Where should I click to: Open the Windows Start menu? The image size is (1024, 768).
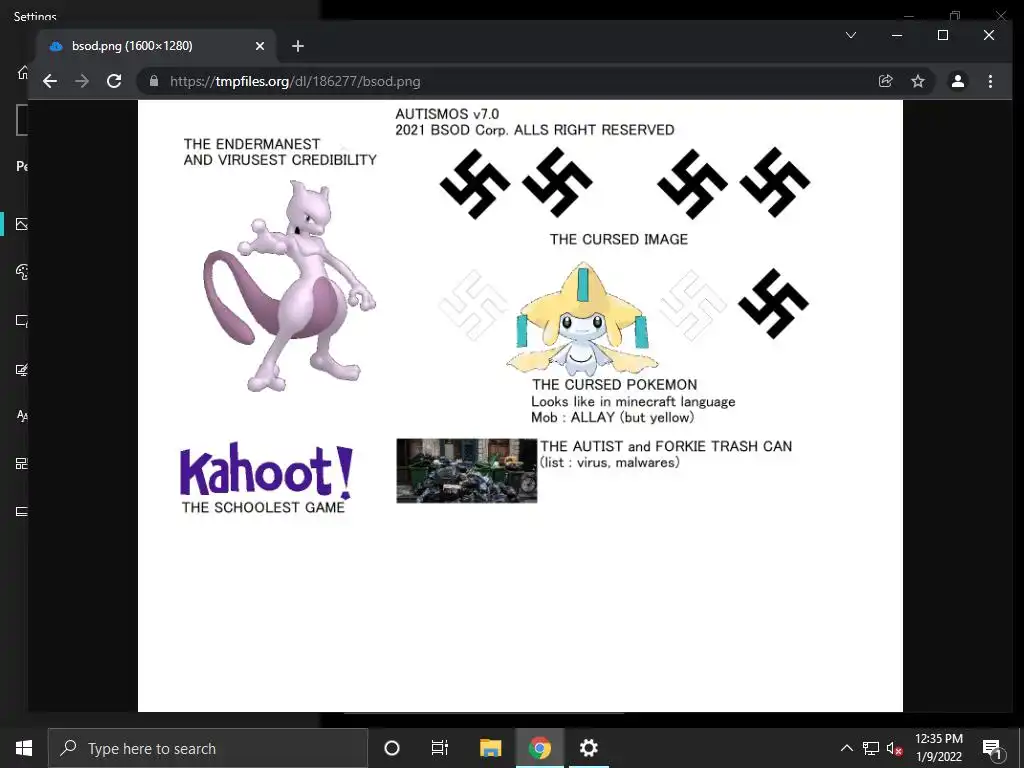(x=24, y=748)
